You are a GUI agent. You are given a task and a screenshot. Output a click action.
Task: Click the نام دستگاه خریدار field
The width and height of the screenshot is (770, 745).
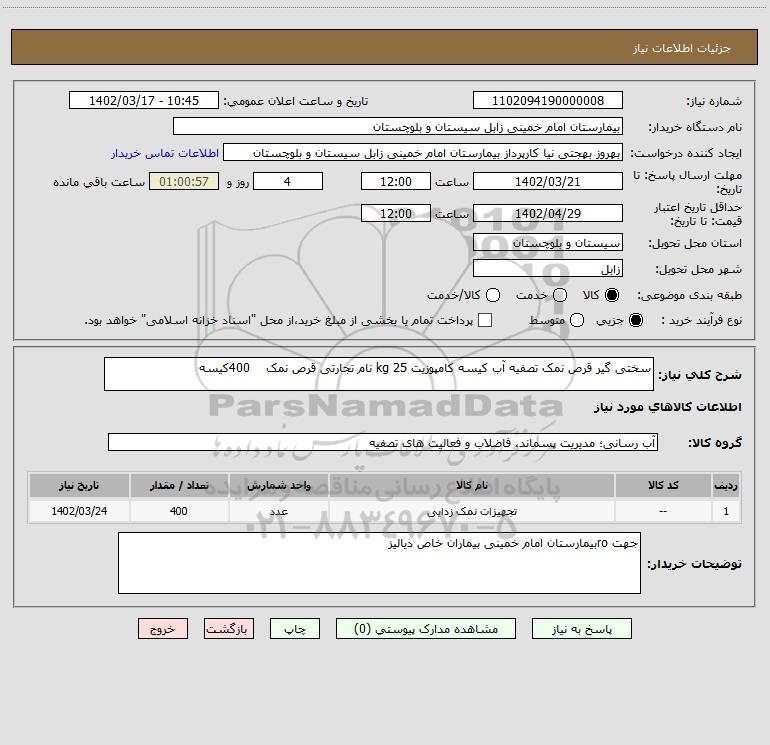398,126
